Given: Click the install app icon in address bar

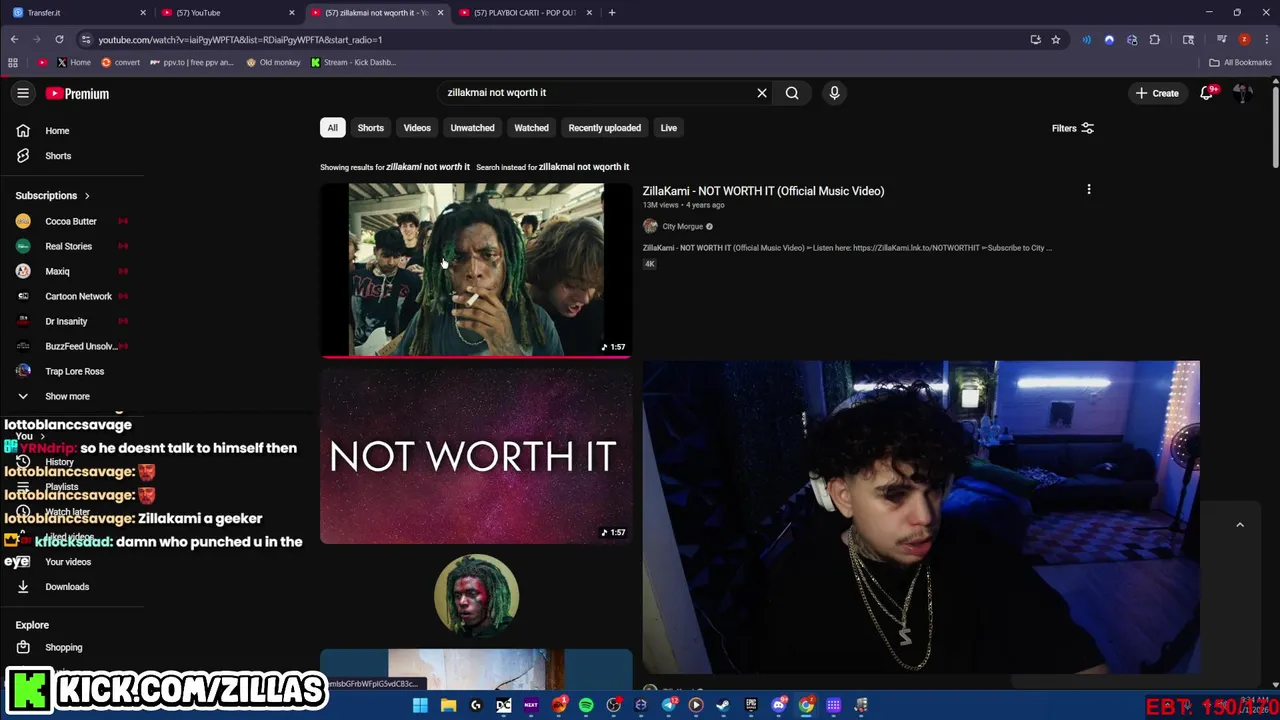Looking at the screenshot, I should [1035, 40].
